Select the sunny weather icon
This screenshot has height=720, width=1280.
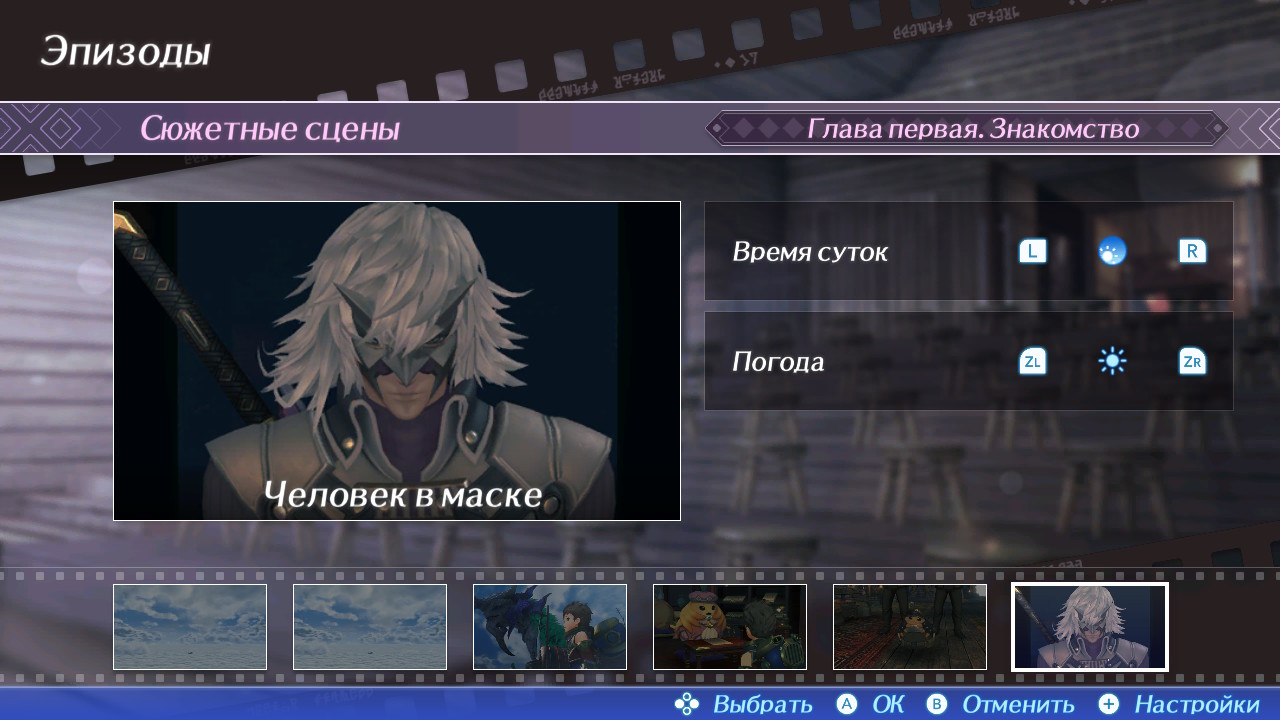coord(1112,361)
